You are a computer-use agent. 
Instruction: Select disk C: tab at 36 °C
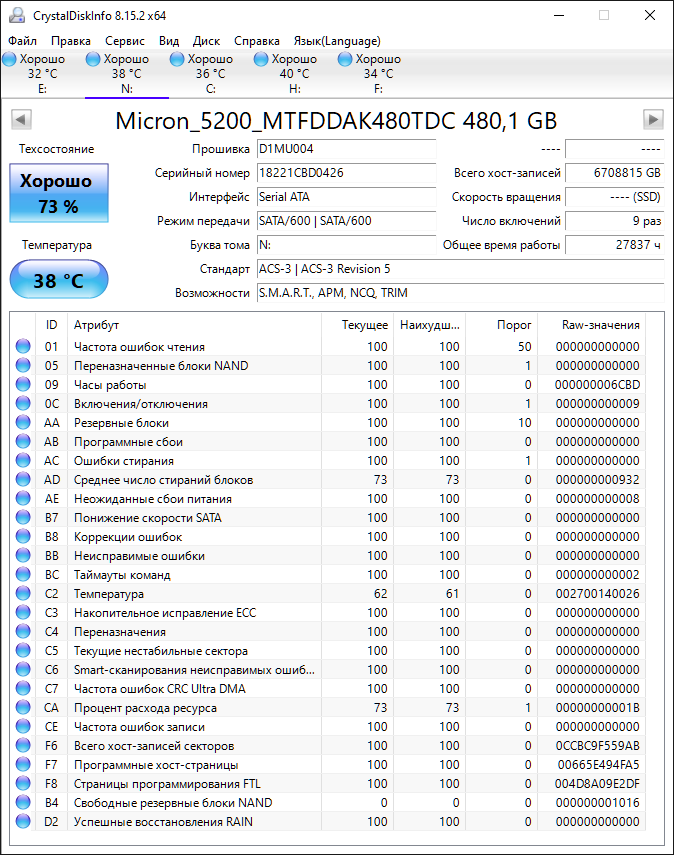pos(210,74)
